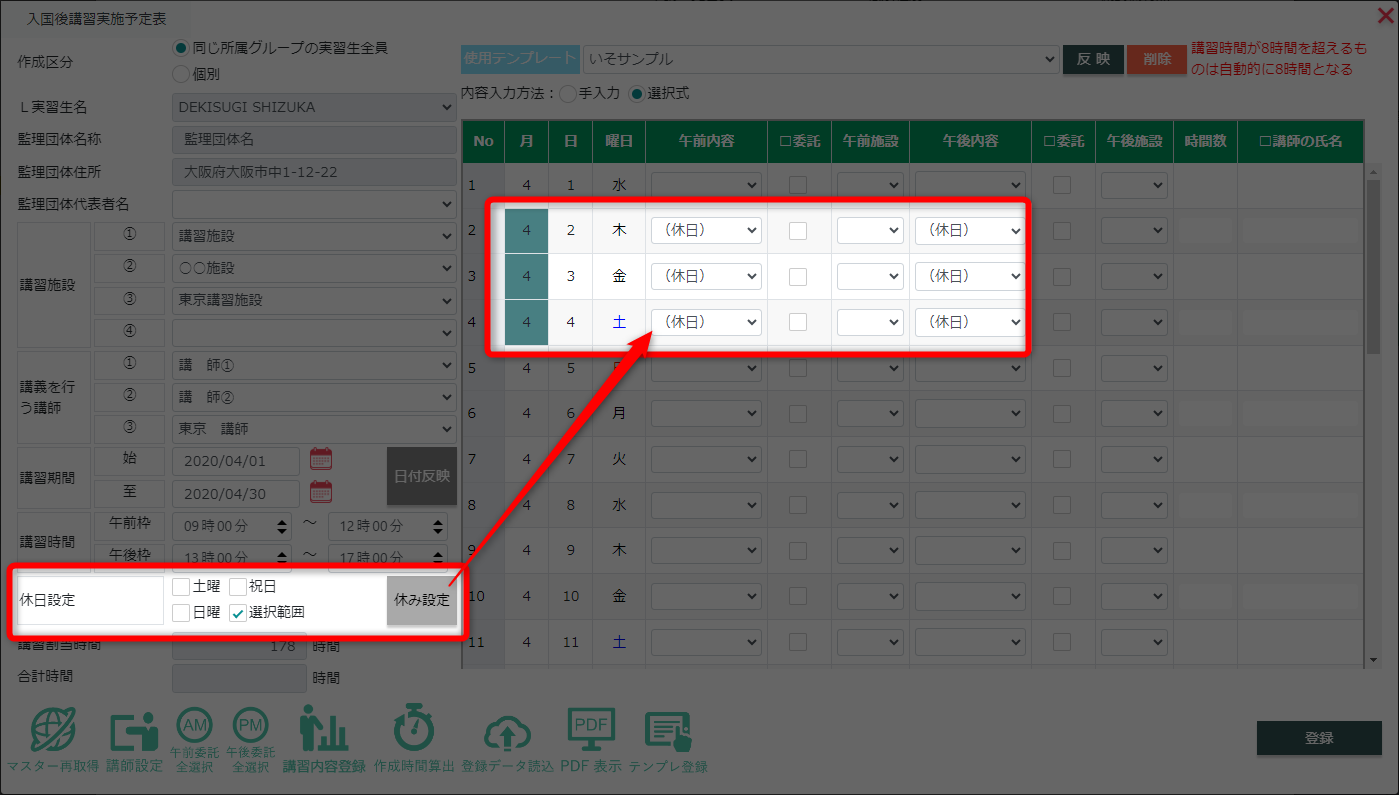Select the 個別 radio button
This screenshot has height=795, width=1399.
(181, 73)
